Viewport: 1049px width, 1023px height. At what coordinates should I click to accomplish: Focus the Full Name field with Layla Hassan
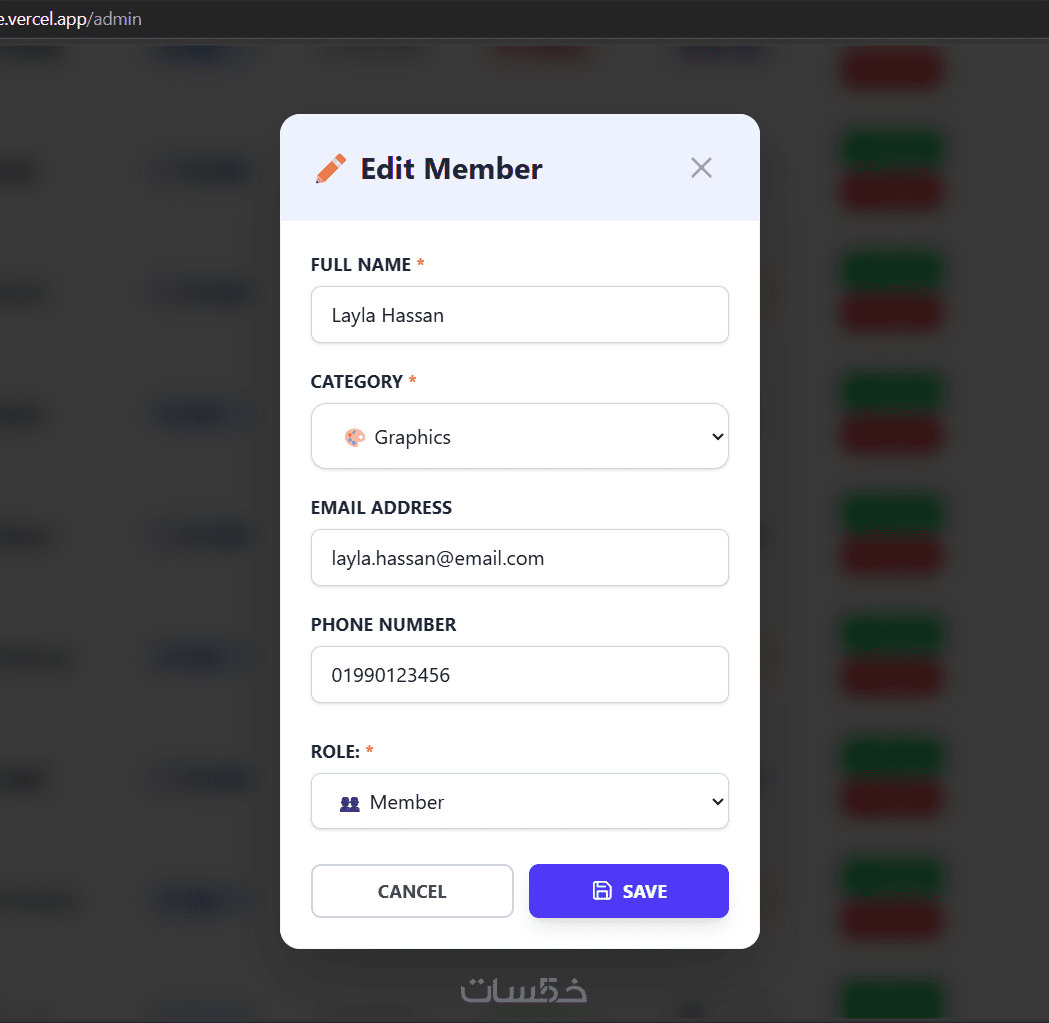pyautogui.click(x=519, y=315)
